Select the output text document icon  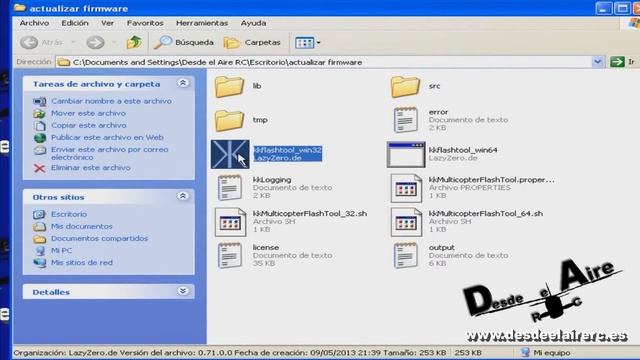pyautogui.click(x=405, y=256)
